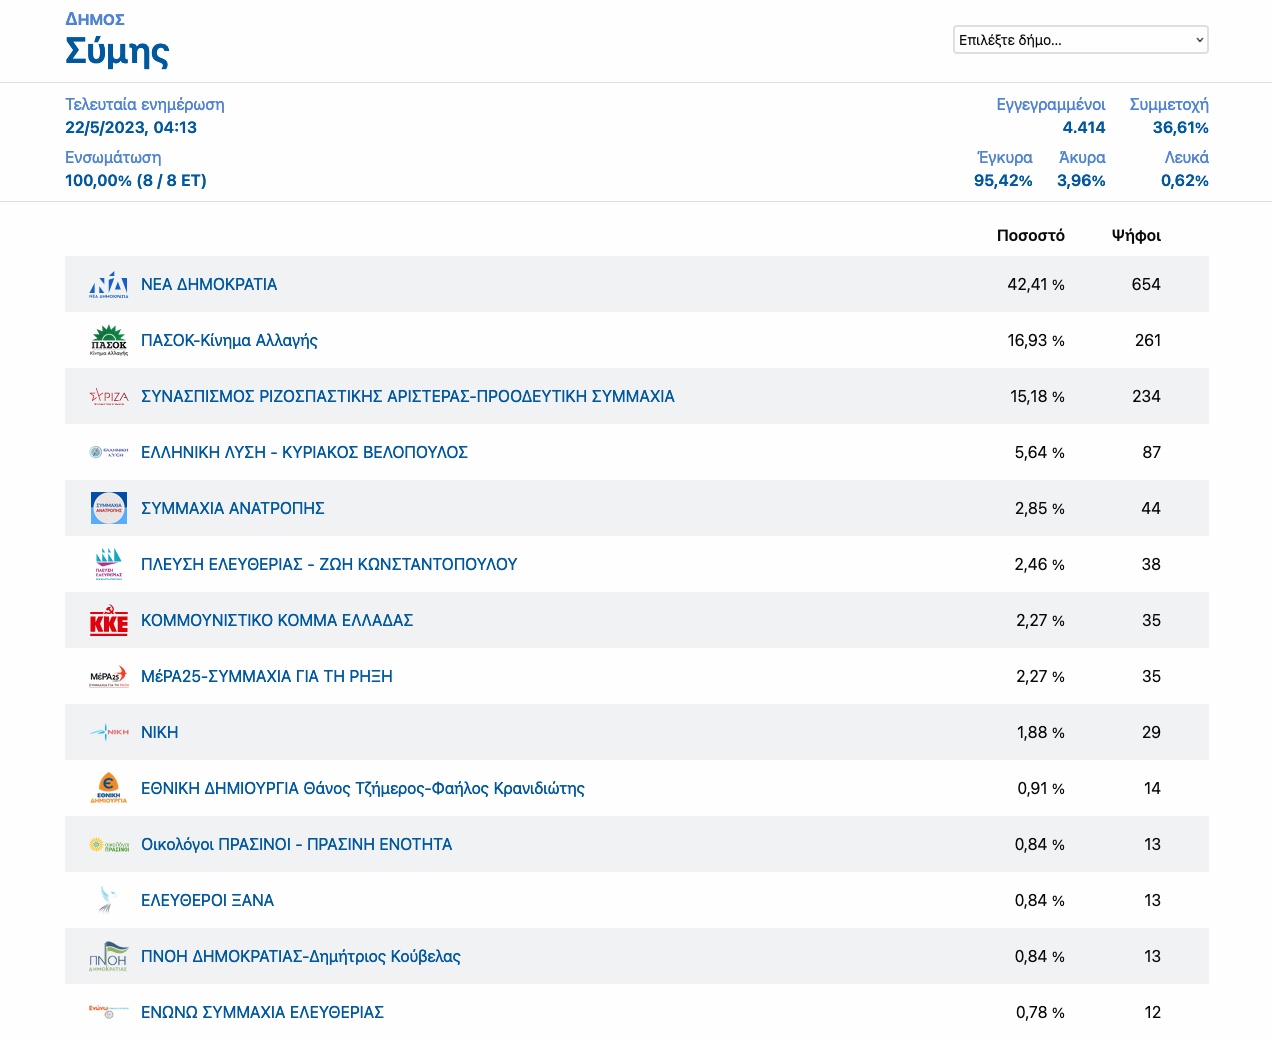Open the ΕΝΩΝΩ ΣΥΜΜΑΧΙΑ ΕΛΕΥΘΕΡΙΑΣ link

pos(262,1012)
